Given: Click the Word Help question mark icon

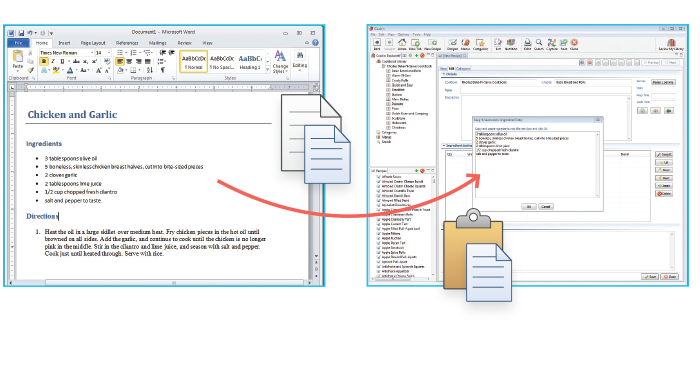Looking at the screenshot, I should pyautogui.click(x=315, y=43).
